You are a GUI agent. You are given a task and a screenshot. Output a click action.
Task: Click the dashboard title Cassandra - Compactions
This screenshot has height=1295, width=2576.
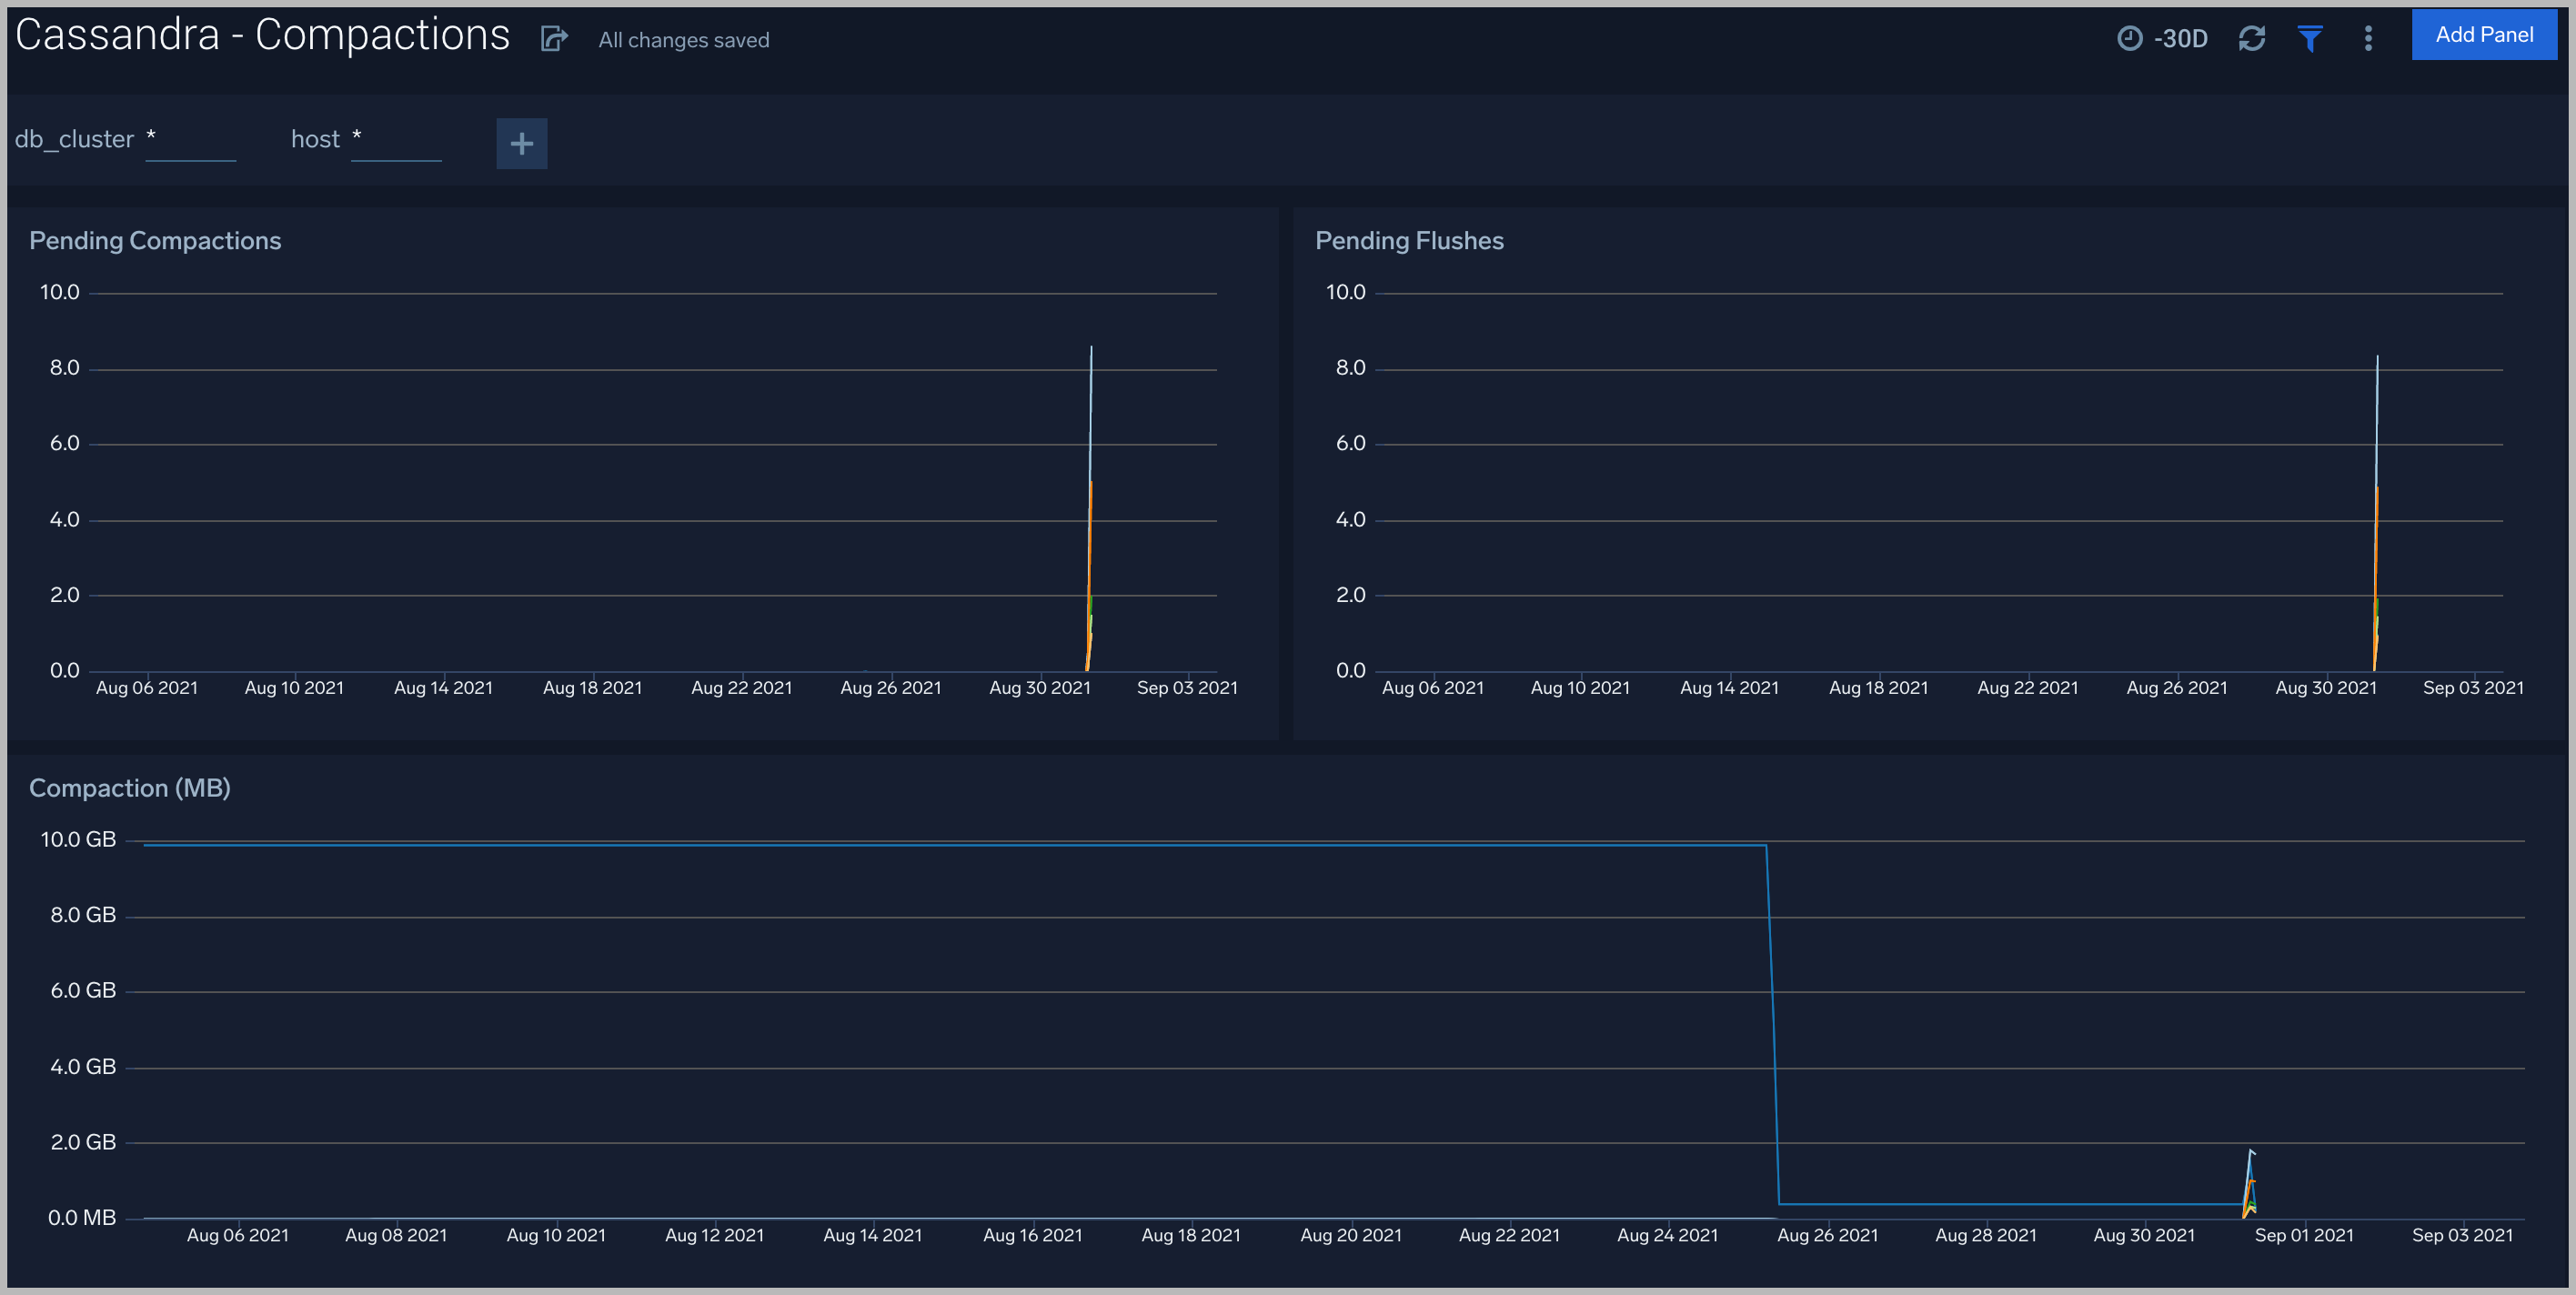(x=262, y=33)
